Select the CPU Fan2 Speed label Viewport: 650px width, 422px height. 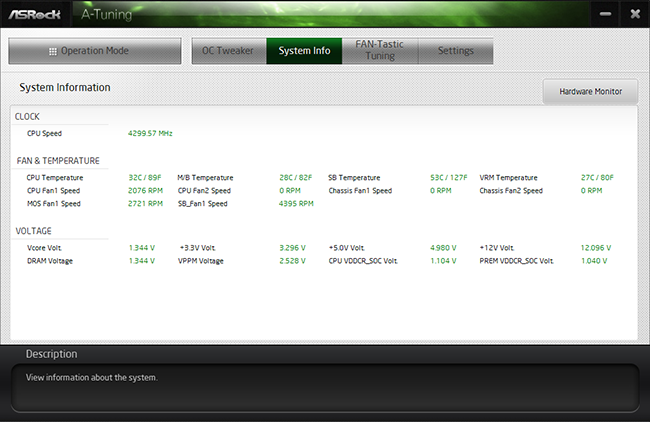[x=204, y=191]
